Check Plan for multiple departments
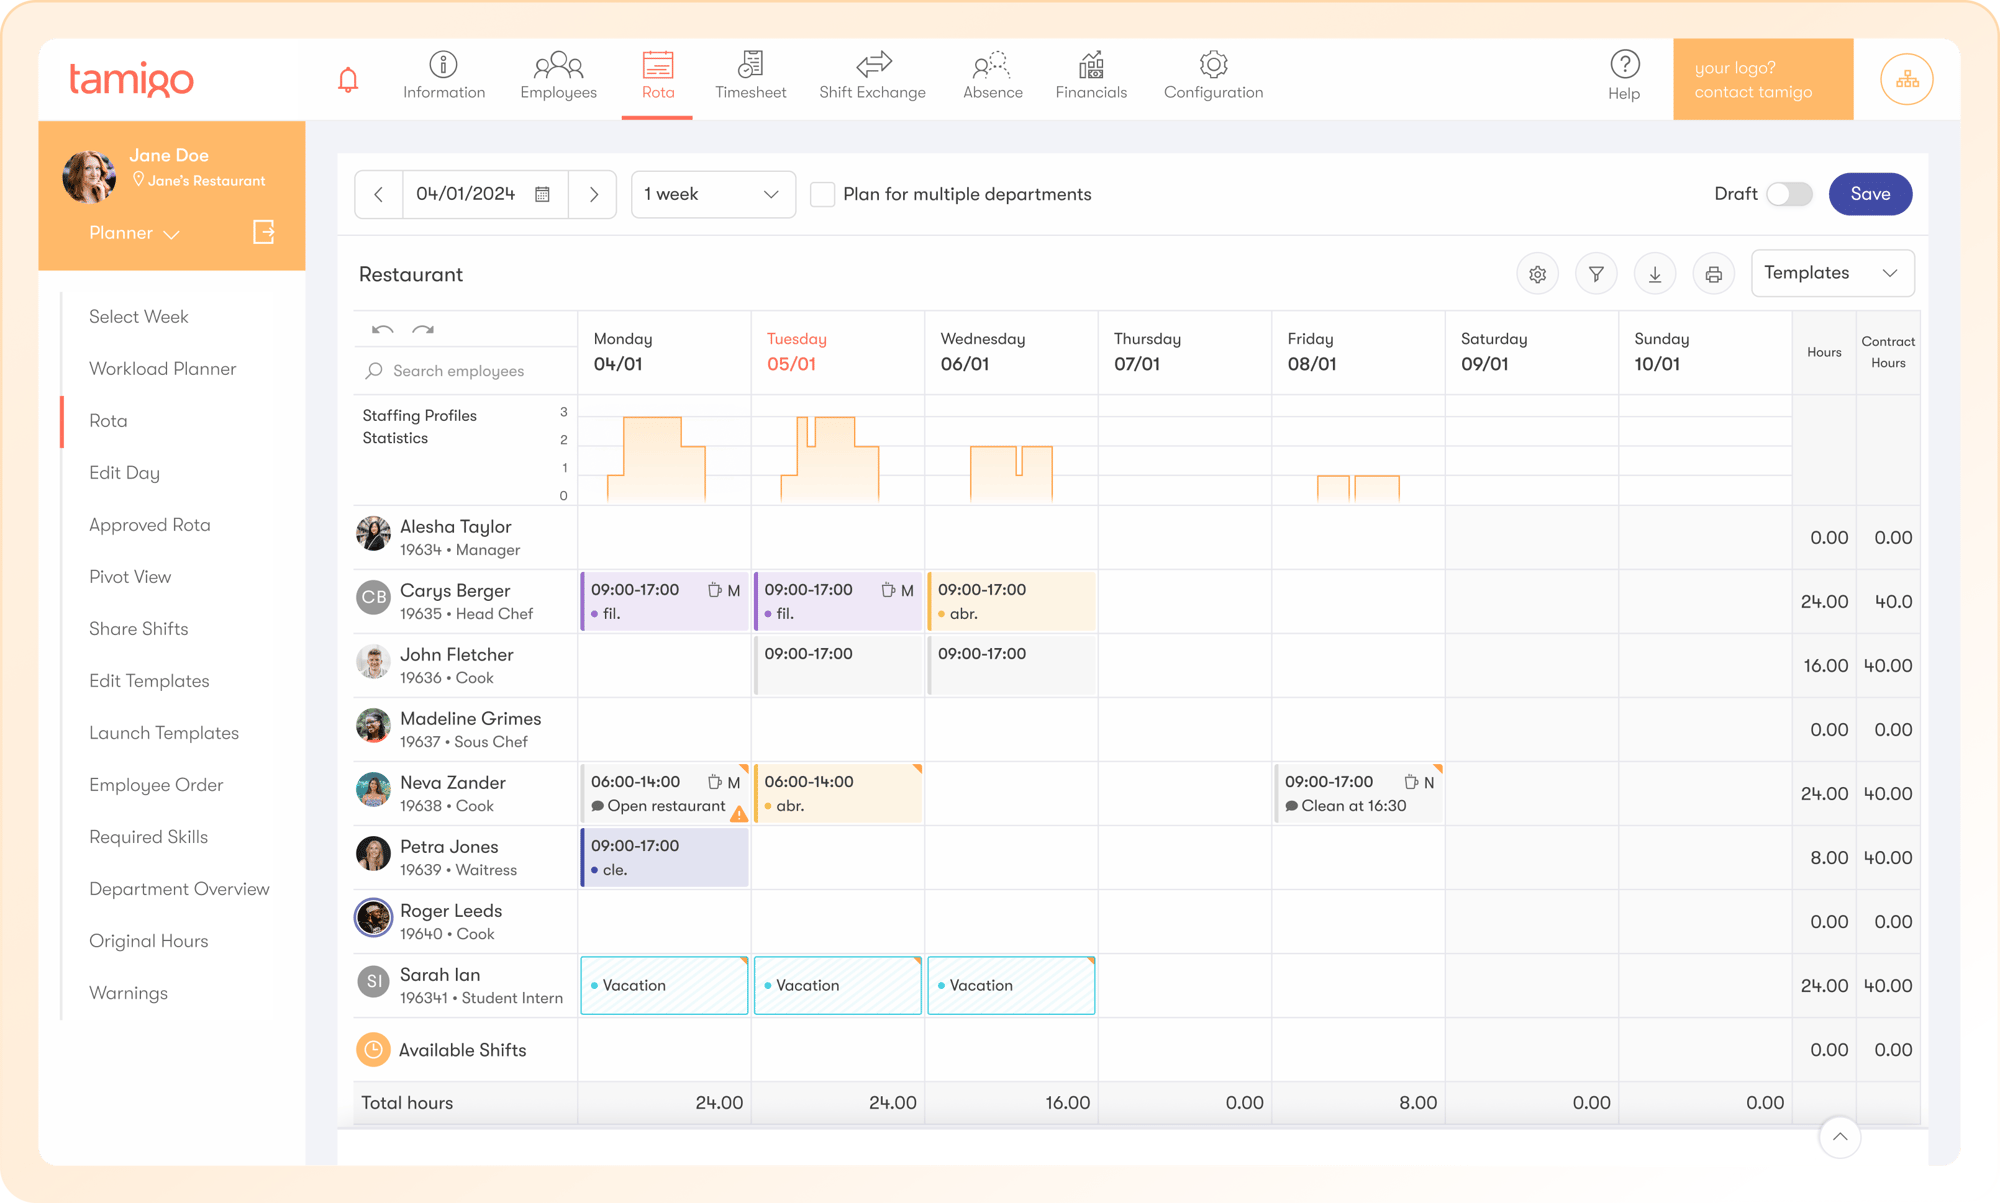2000x1203 pixels. pos(822,194)
